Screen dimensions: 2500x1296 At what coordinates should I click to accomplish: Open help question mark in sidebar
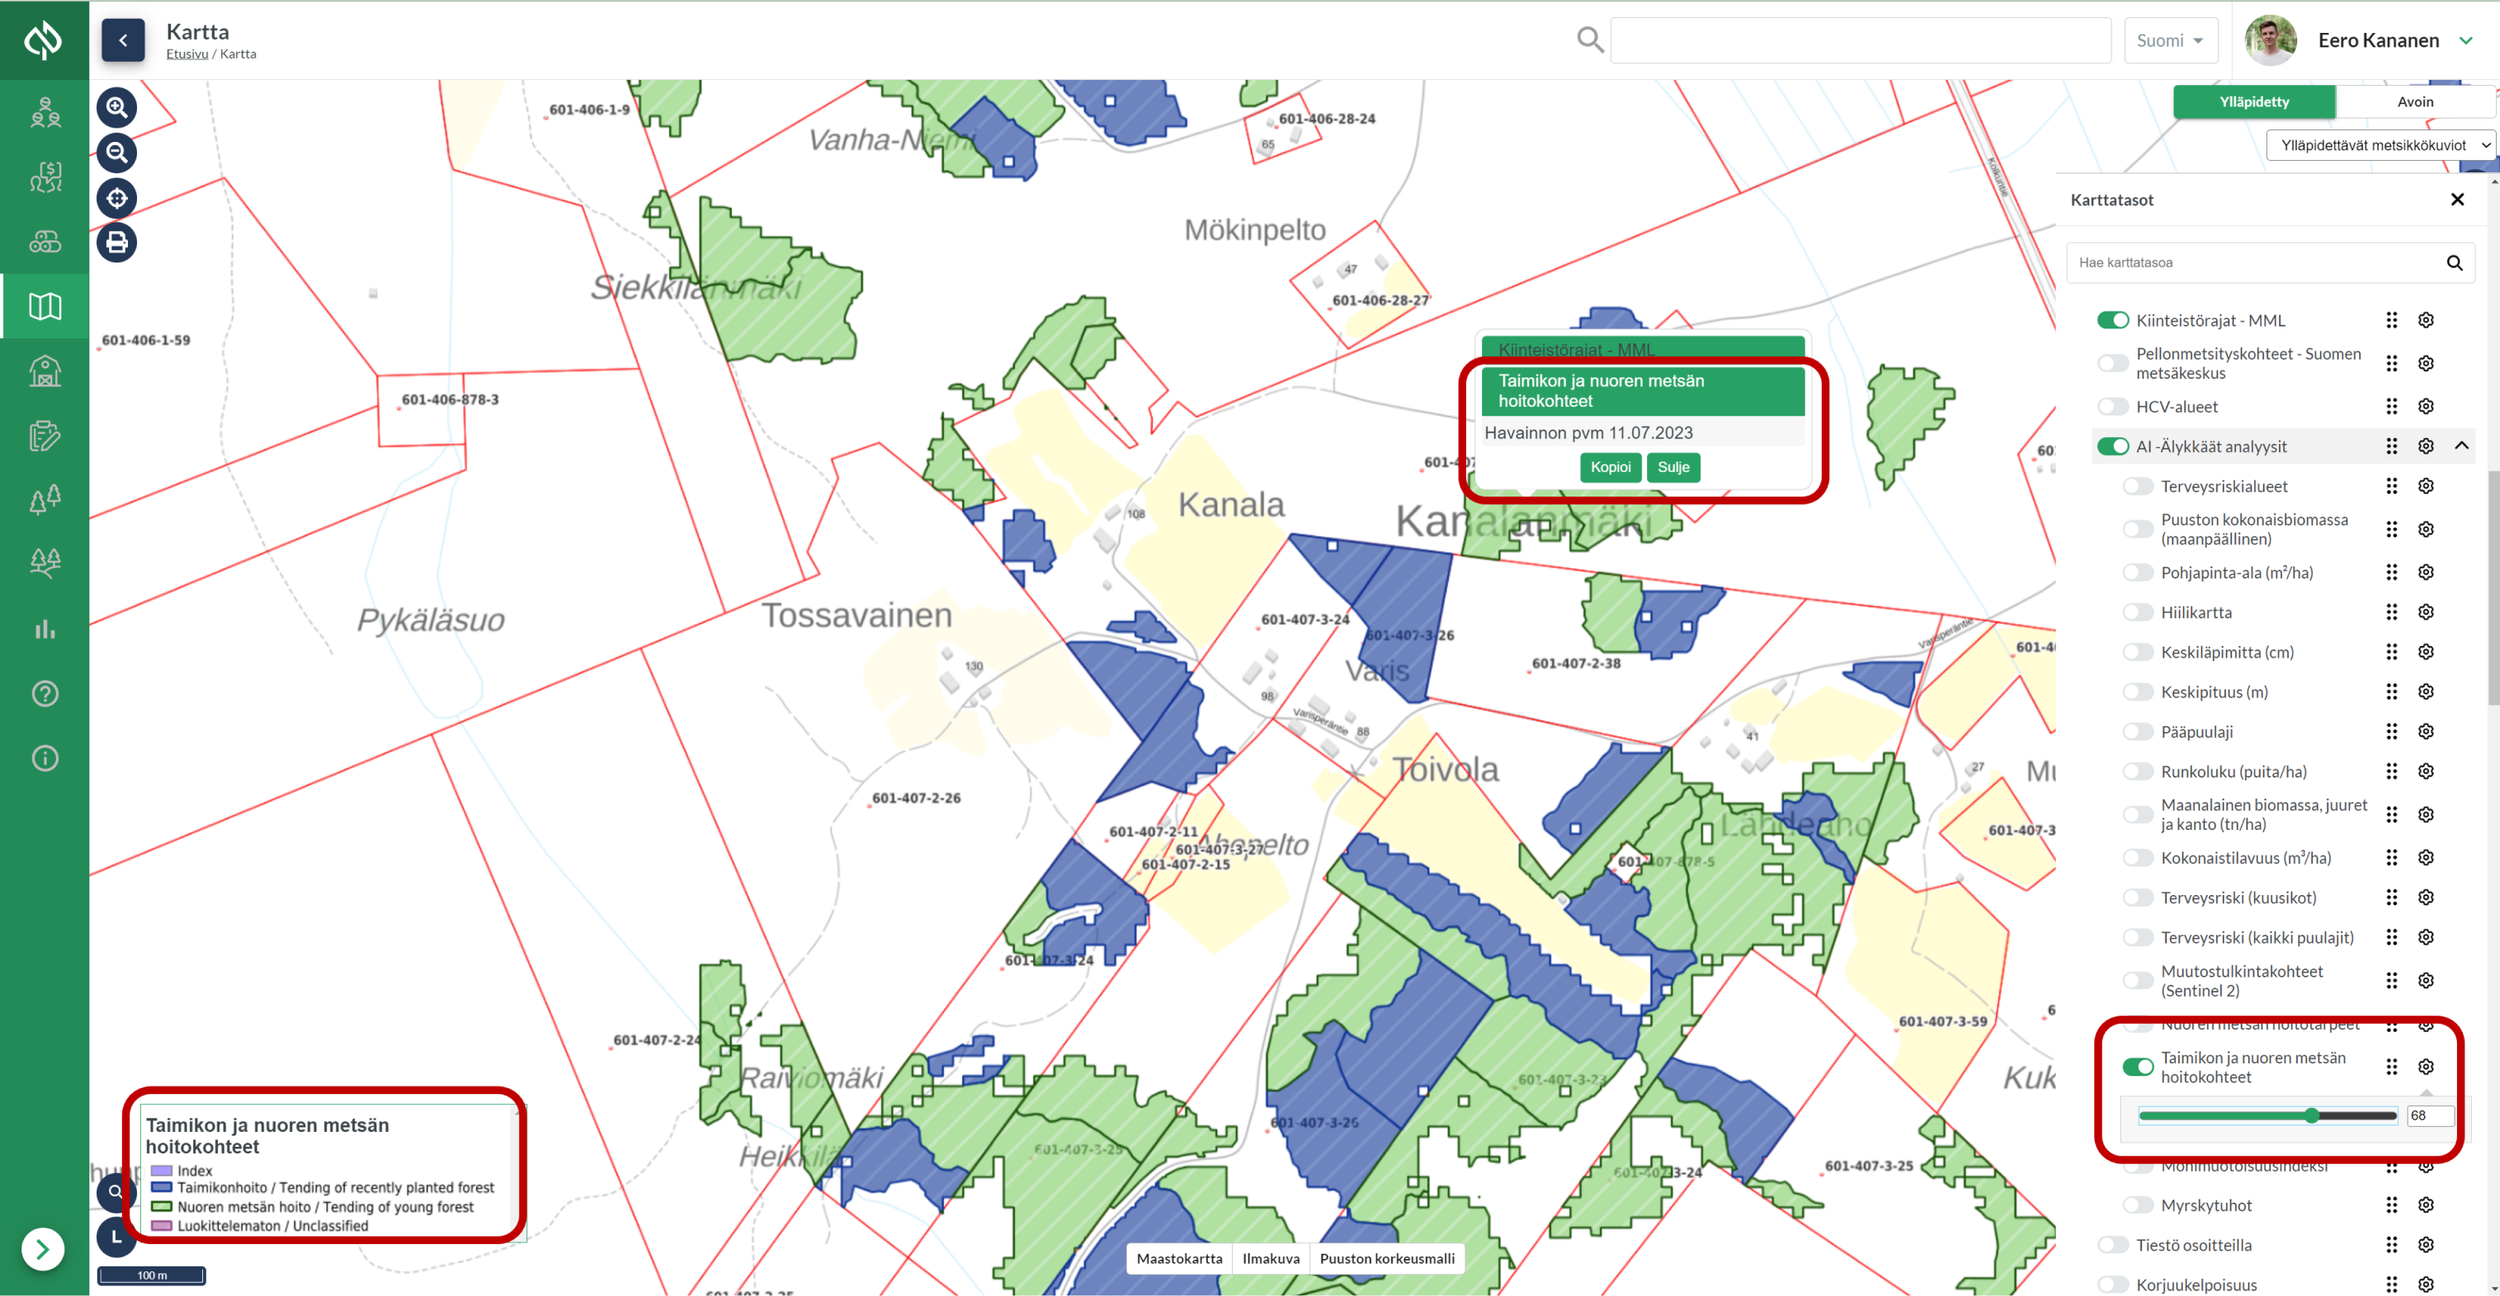(45, 693)
